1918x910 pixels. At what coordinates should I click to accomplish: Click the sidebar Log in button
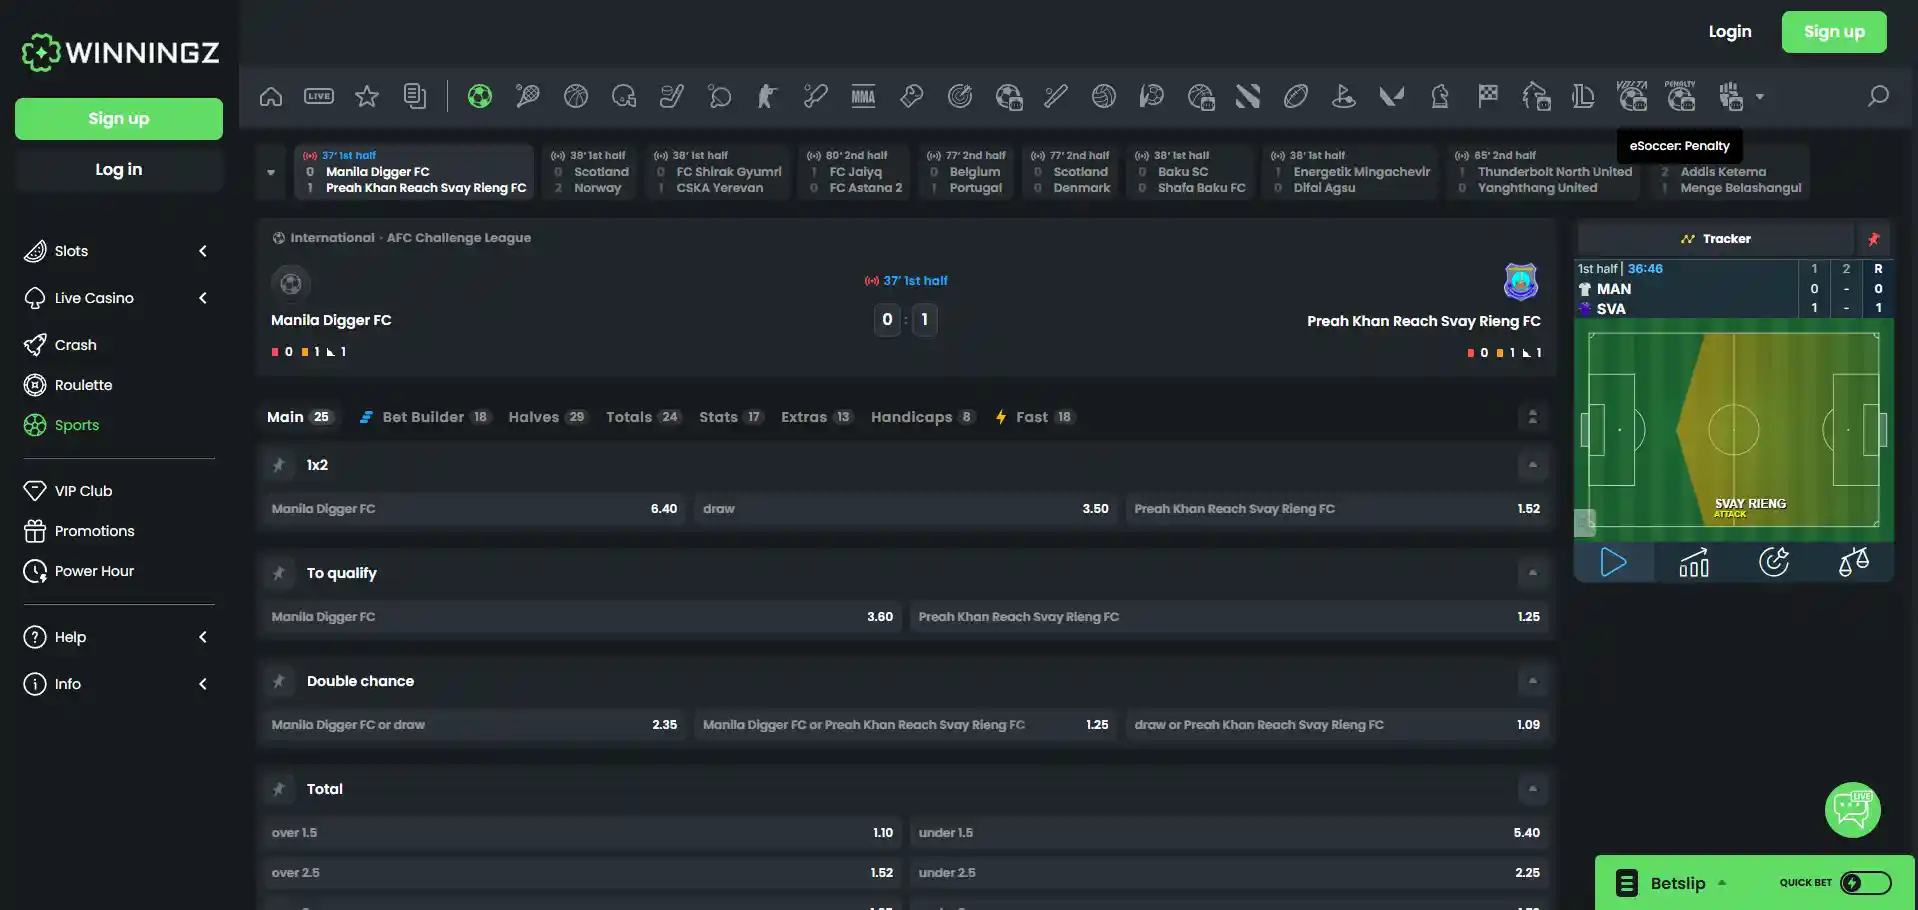119,170
